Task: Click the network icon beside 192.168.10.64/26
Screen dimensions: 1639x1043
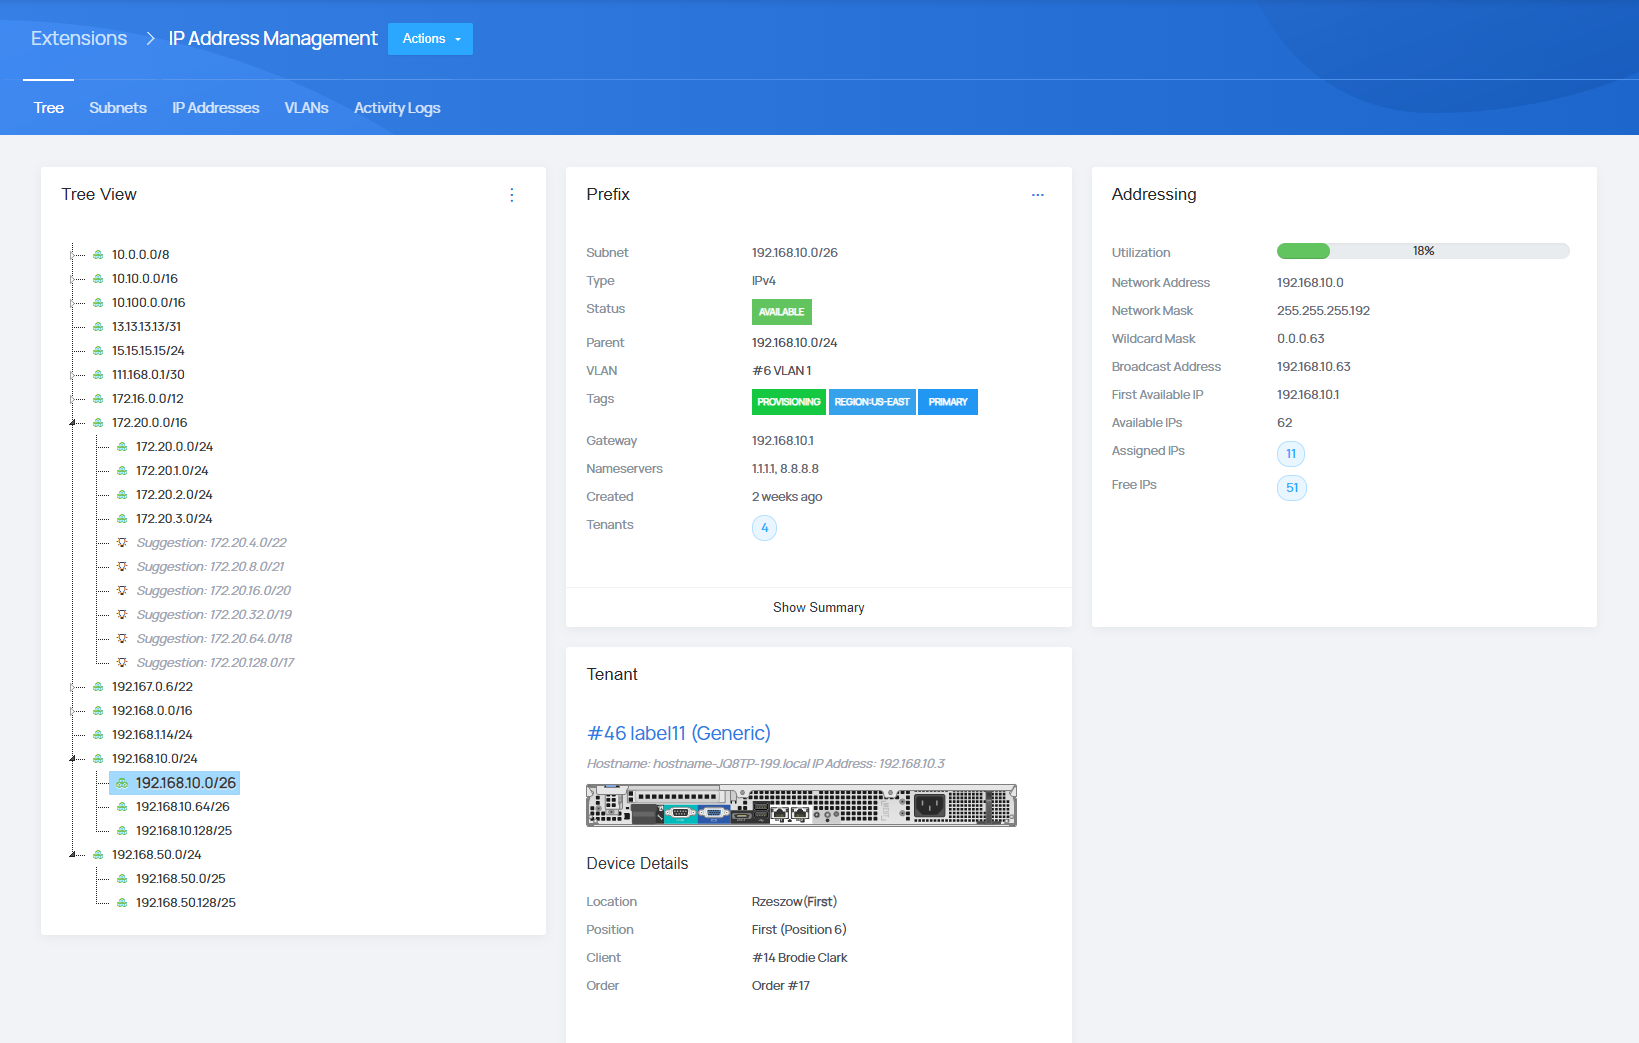Action: (x=122, y=807)
